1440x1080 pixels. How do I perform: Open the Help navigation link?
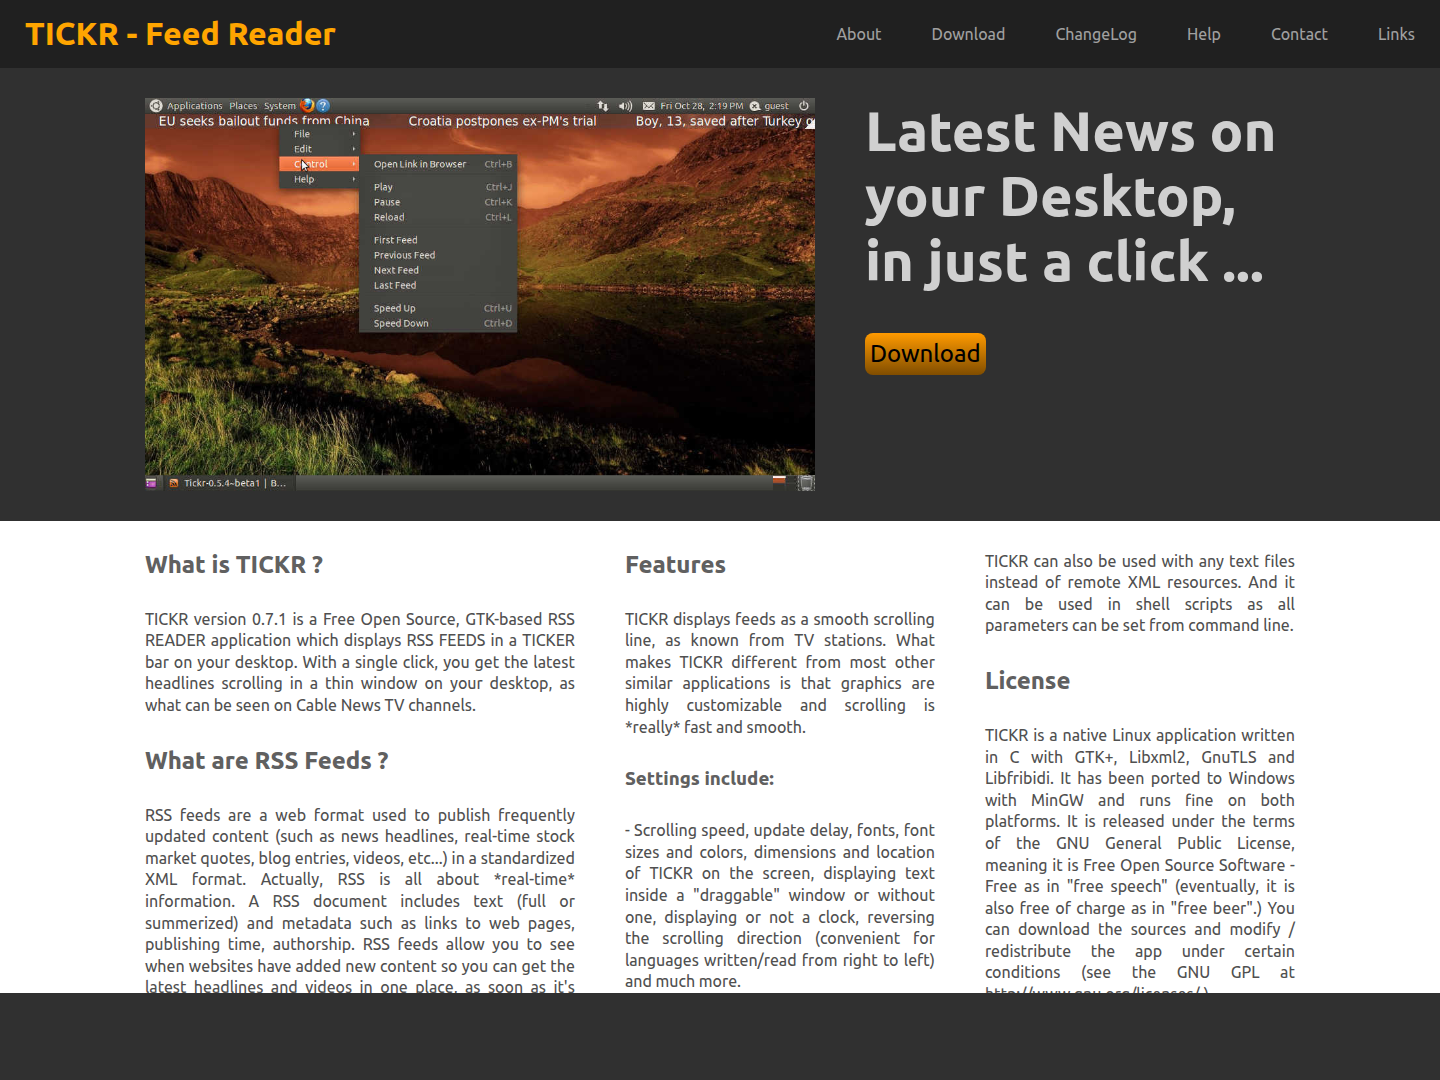point(1203,34)
